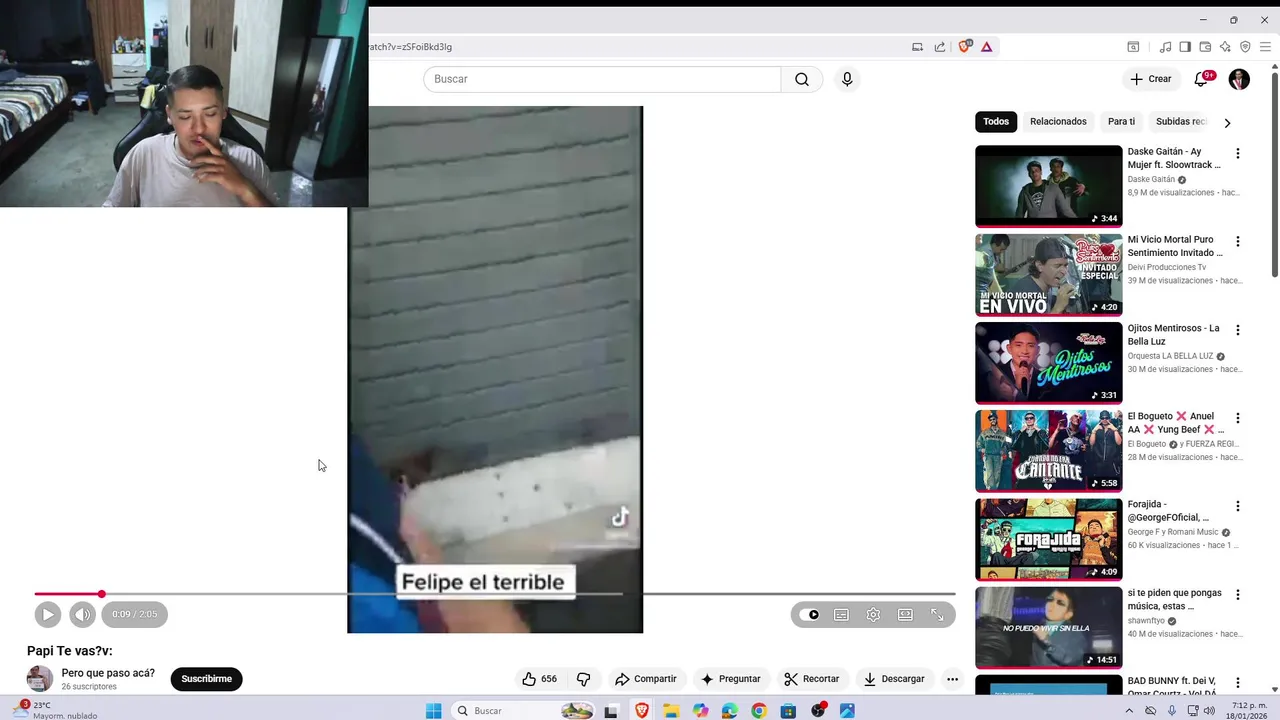Open the Pero que paso acá? channel
This screenshot has width=1280, height=720.
pos(108,673)
